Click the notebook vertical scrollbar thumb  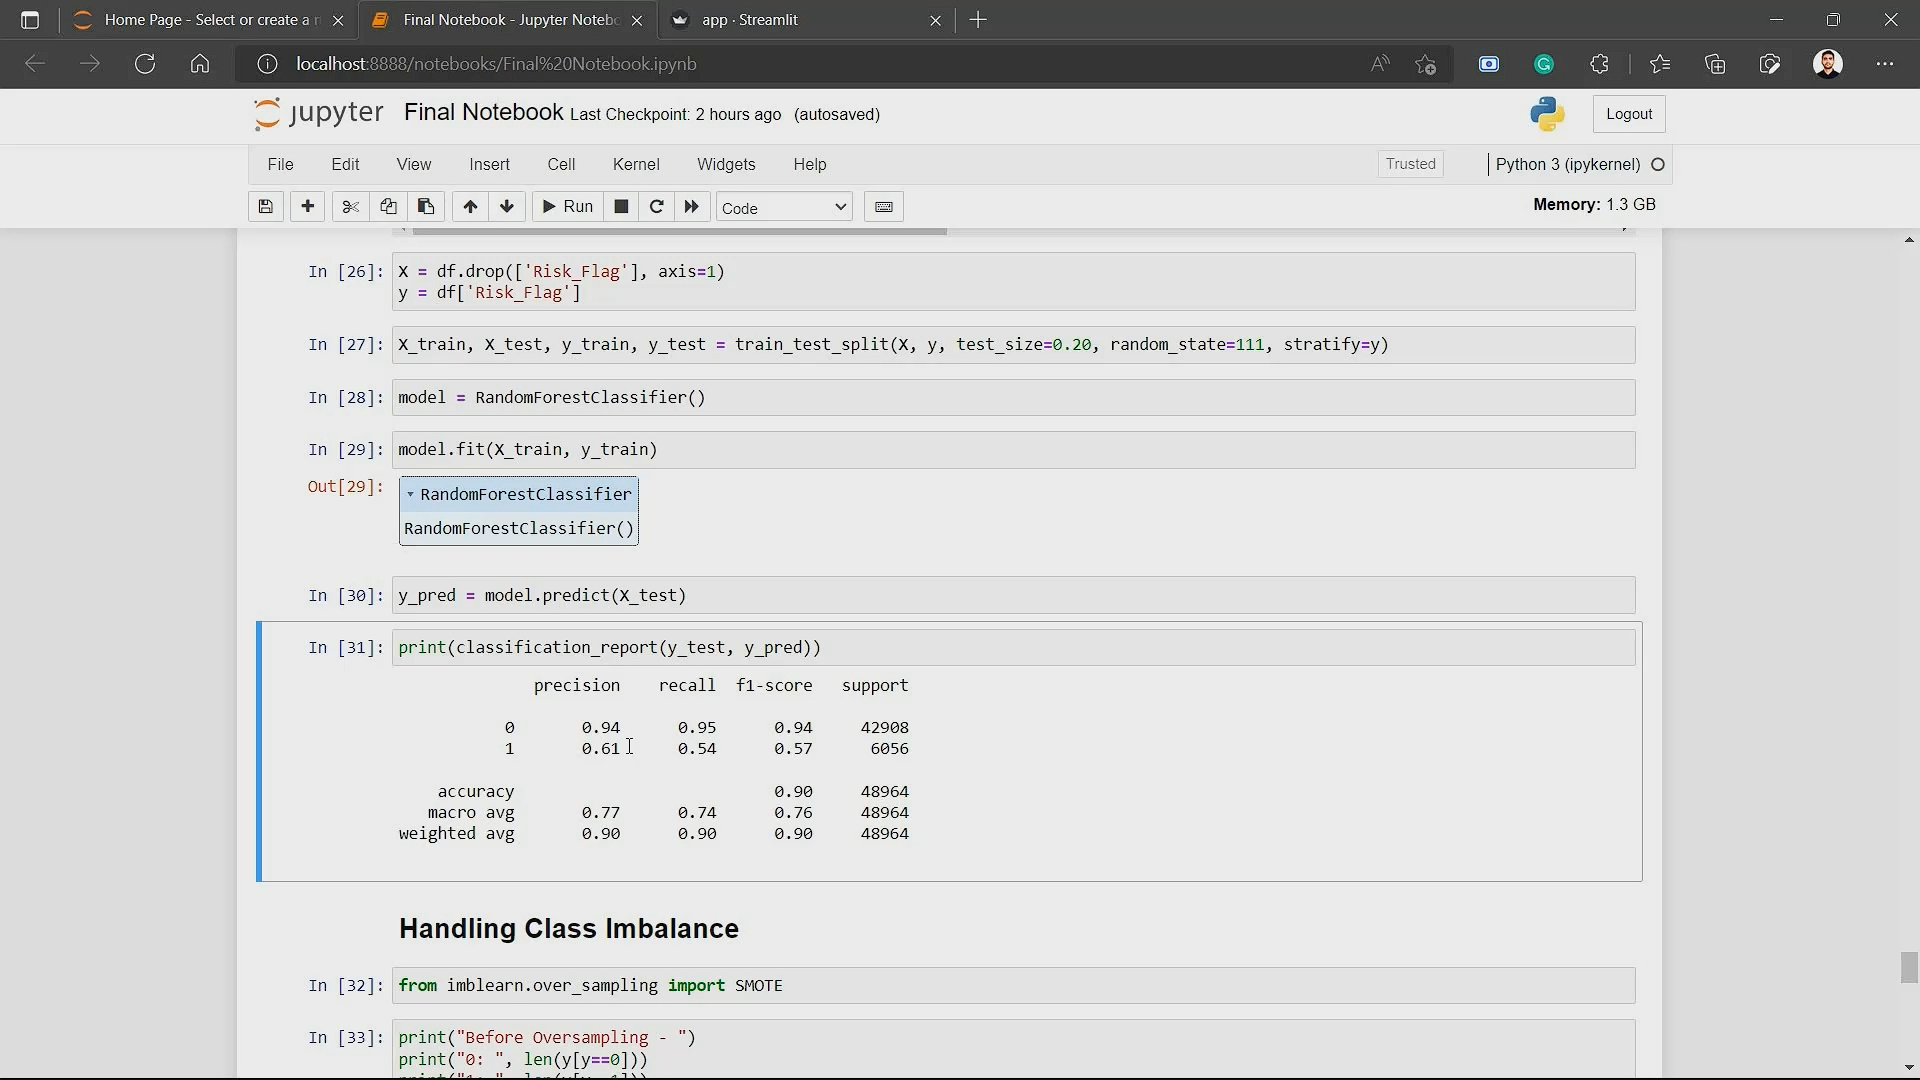(1909, 968)
